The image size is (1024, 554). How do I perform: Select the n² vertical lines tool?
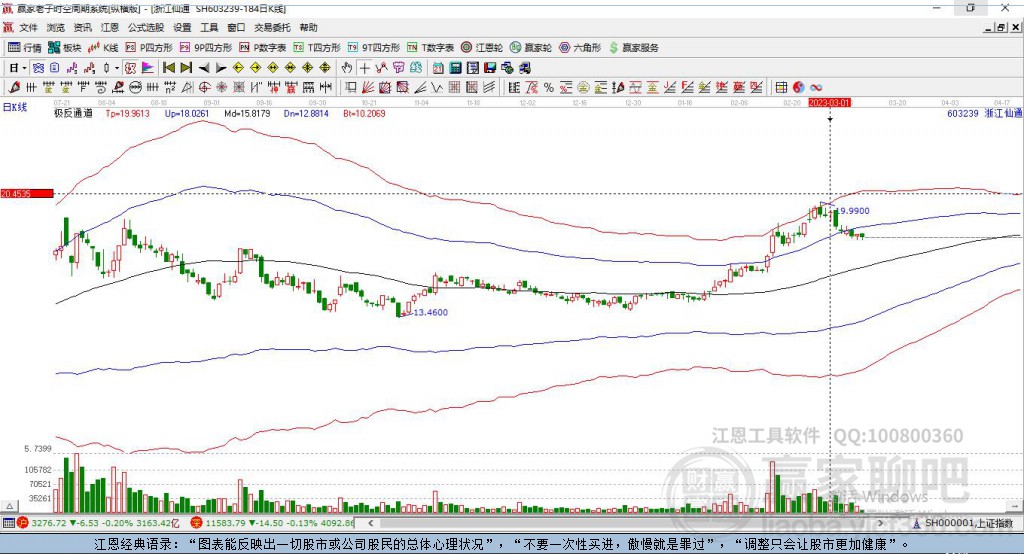point(170,88)
